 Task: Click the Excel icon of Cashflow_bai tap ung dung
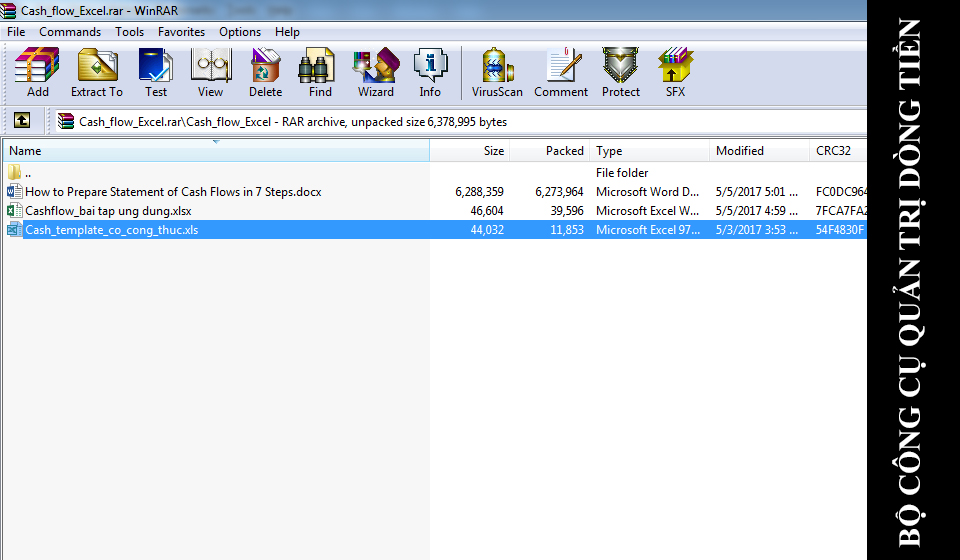(14, 210)
